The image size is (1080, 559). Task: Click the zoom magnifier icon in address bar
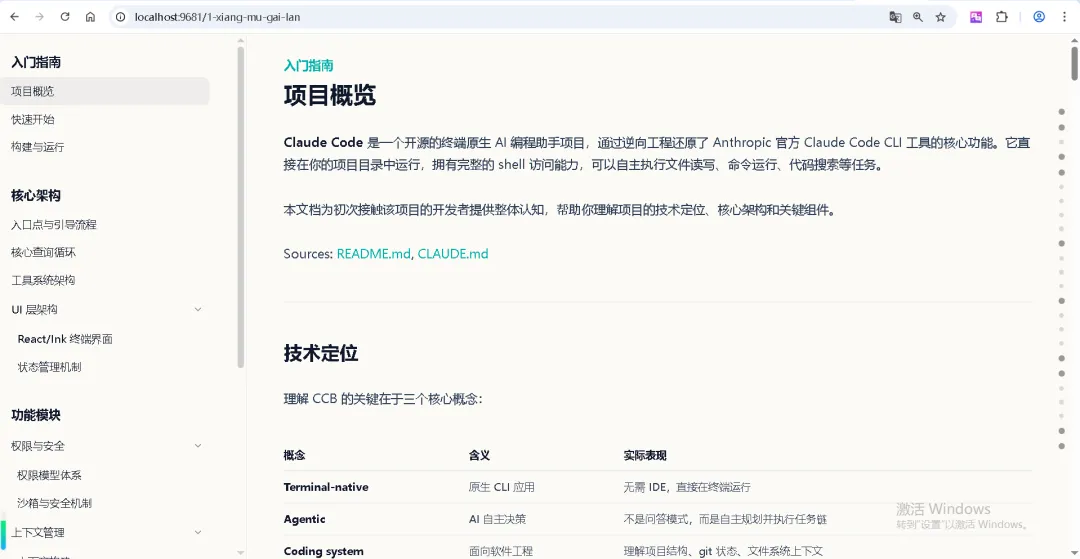(x=918, y=17)
